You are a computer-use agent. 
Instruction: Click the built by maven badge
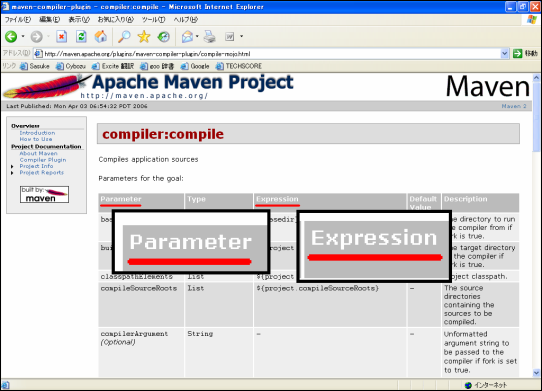point(44,195)
